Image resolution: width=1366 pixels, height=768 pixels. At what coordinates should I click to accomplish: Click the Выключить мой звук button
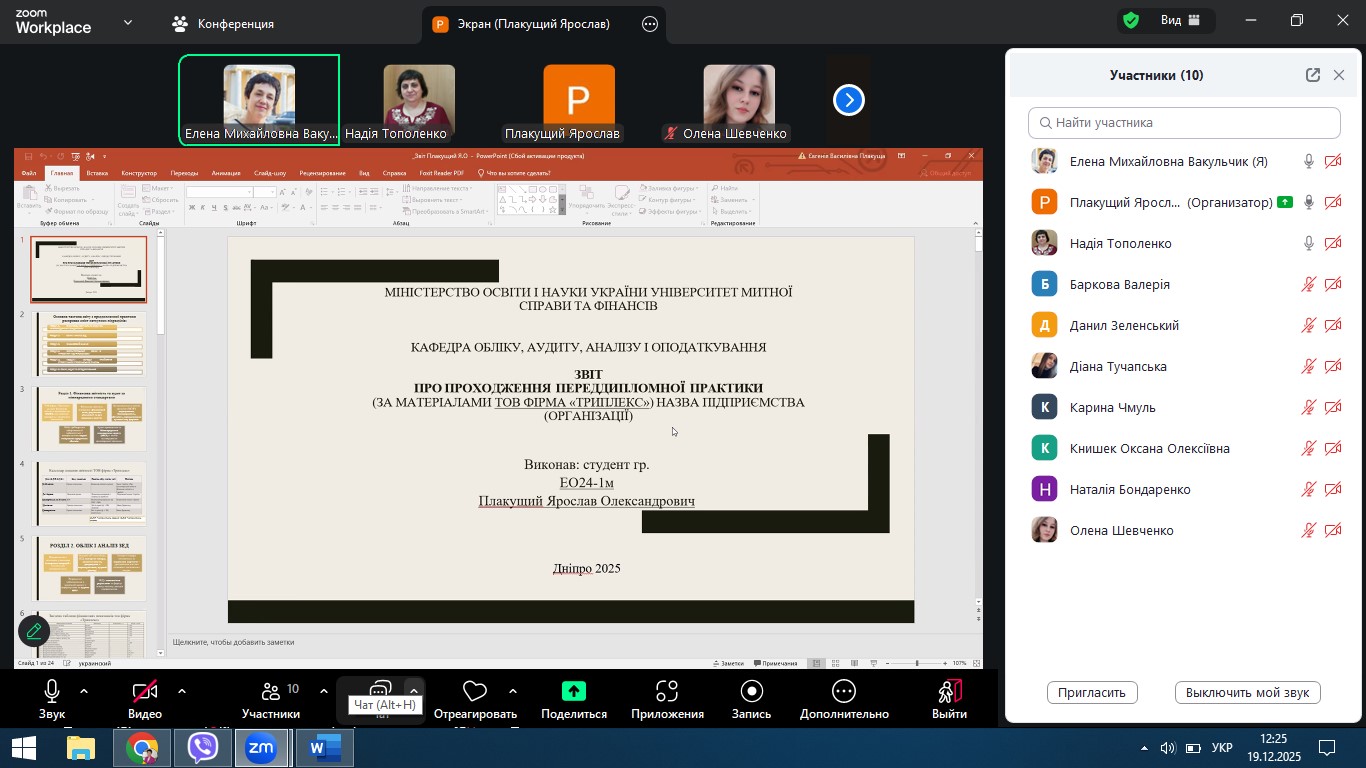click(1247, 692)
